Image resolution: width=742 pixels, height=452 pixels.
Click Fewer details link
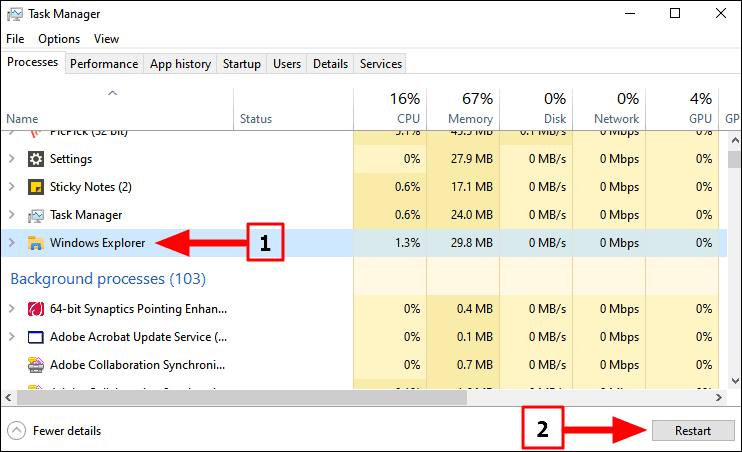67,431
